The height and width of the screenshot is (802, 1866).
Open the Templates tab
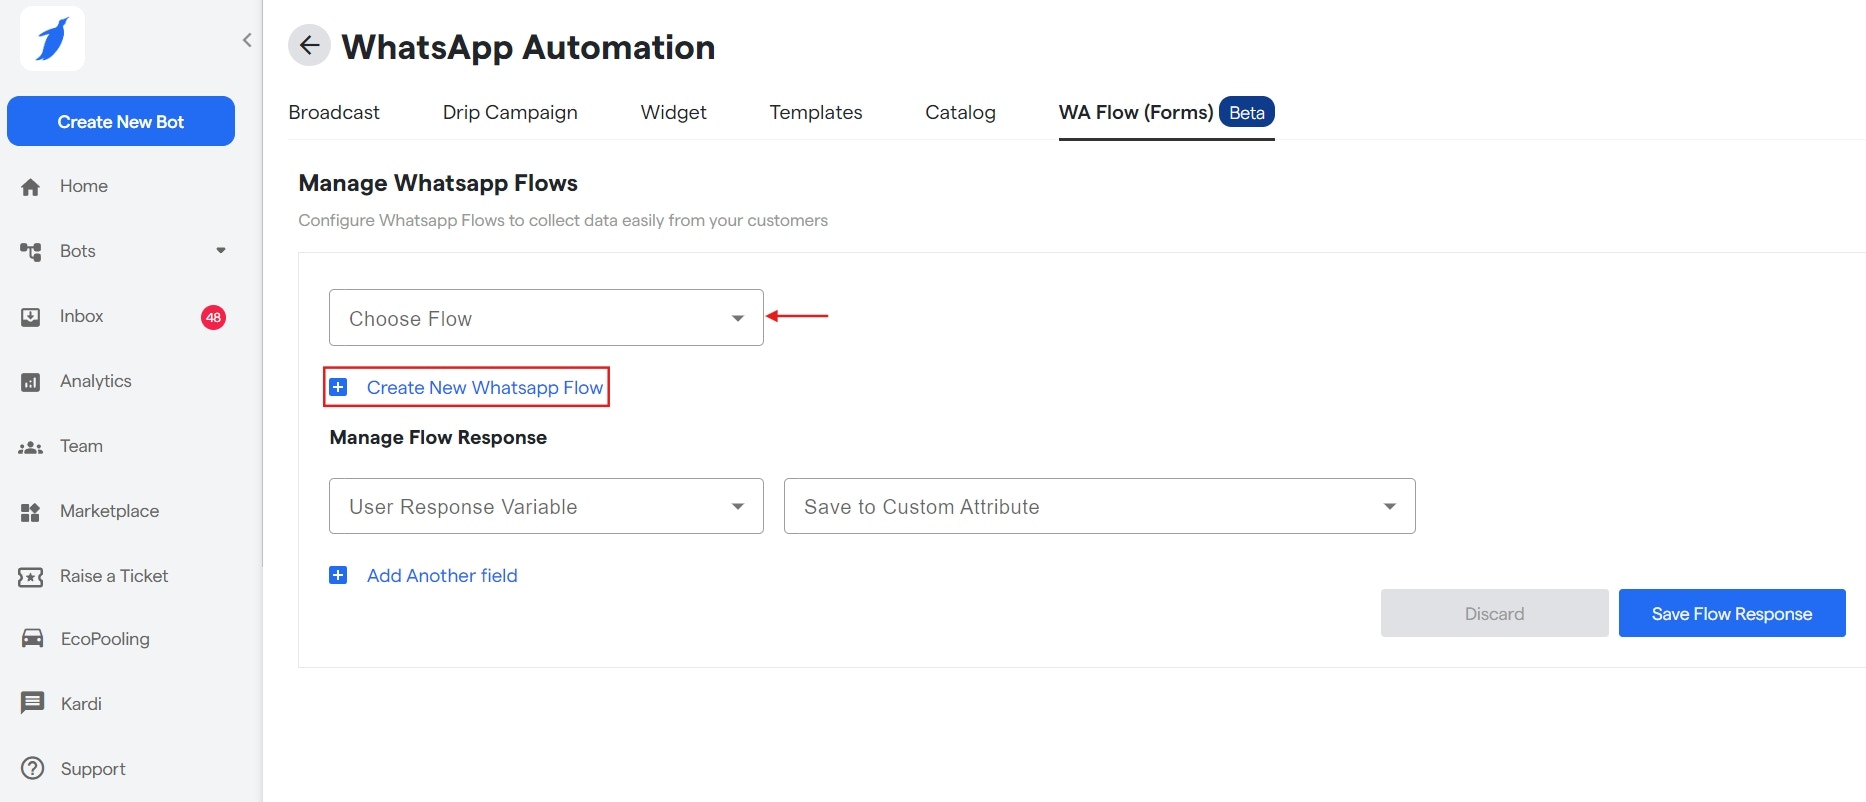click(815, 112)
